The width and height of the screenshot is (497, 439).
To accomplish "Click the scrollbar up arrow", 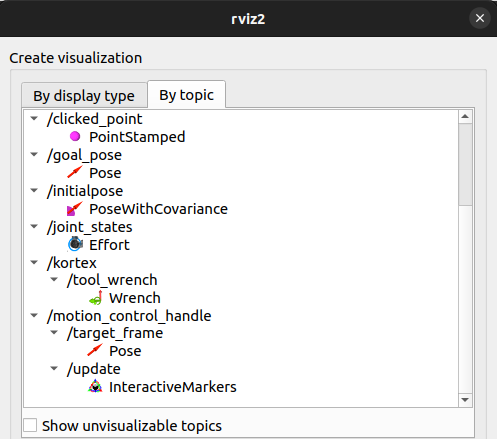I will pos(465,117).
